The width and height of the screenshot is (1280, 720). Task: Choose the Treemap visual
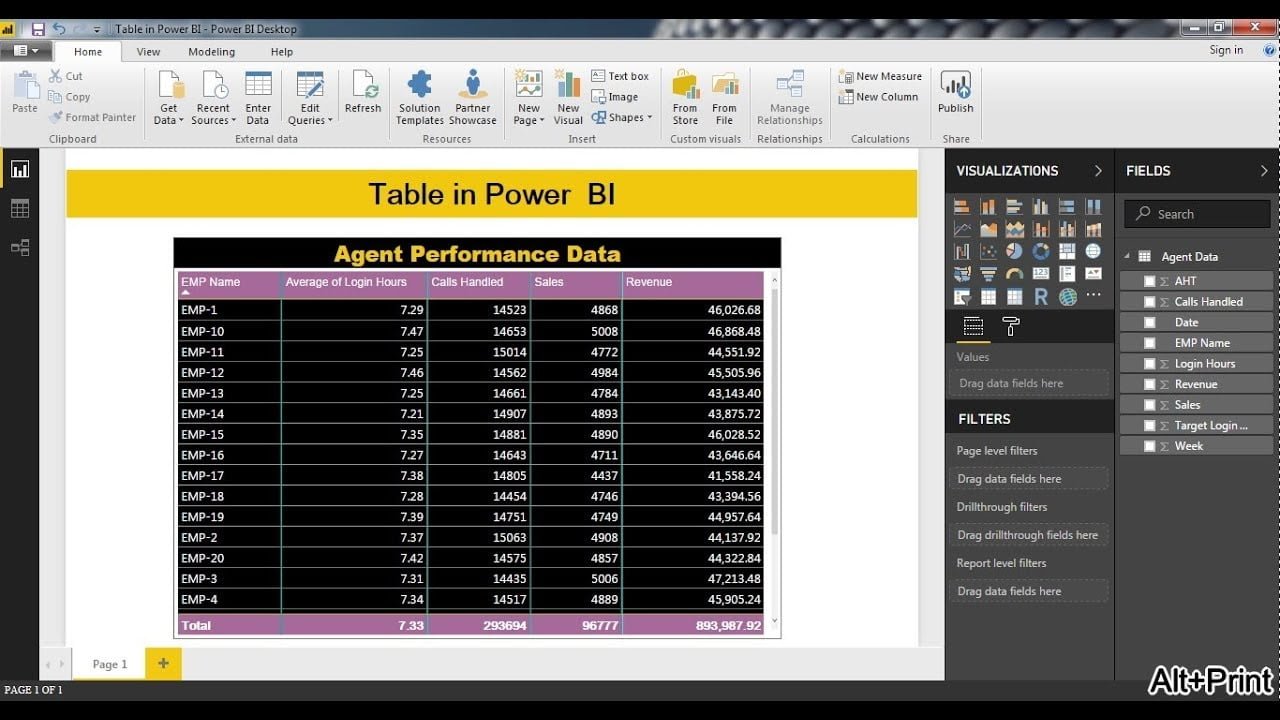click(1067, 251)
